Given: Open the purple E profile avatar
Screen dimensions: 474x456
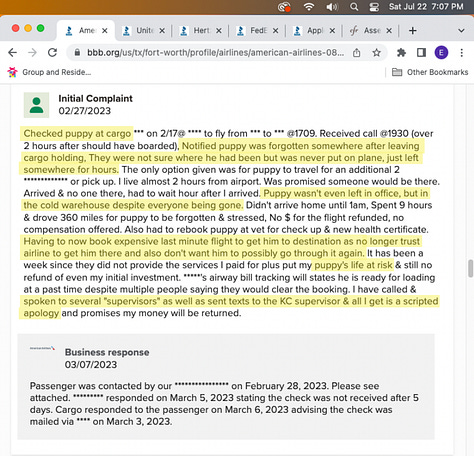Looking at the screenshot, I should (x=441, y=52).
